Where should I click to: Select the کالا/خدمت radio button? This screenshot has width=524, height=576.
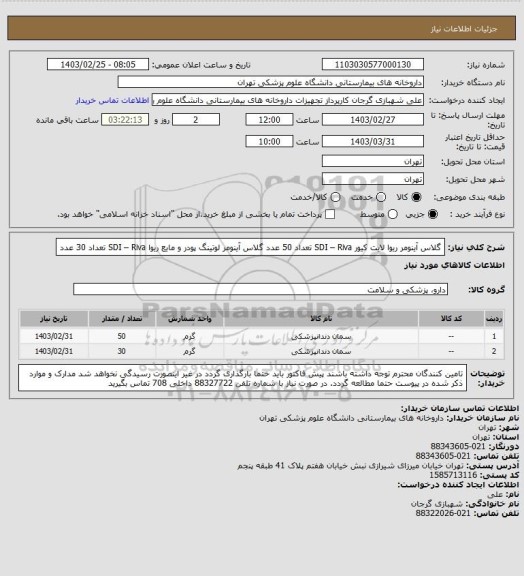(x=335, y=197)
